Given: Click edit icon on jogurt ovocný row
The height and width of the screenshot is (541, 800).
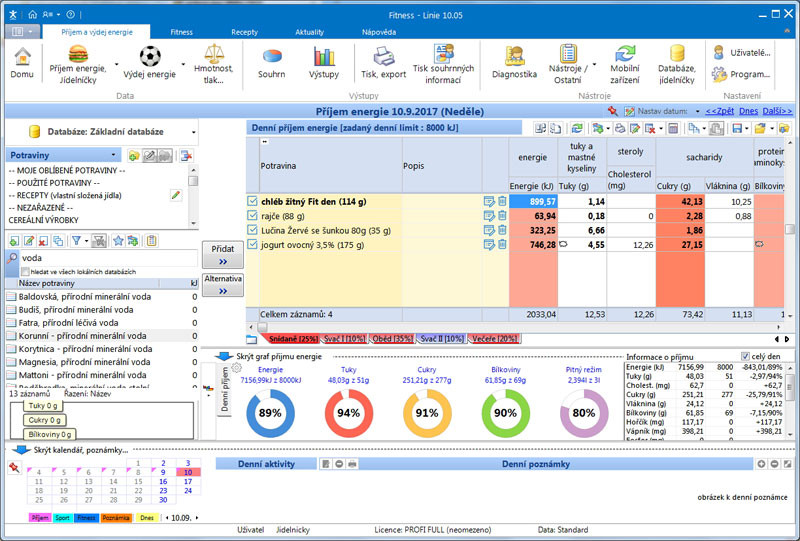Looking at the screenshot, I should pyautogui.click(x=489, y=245).
